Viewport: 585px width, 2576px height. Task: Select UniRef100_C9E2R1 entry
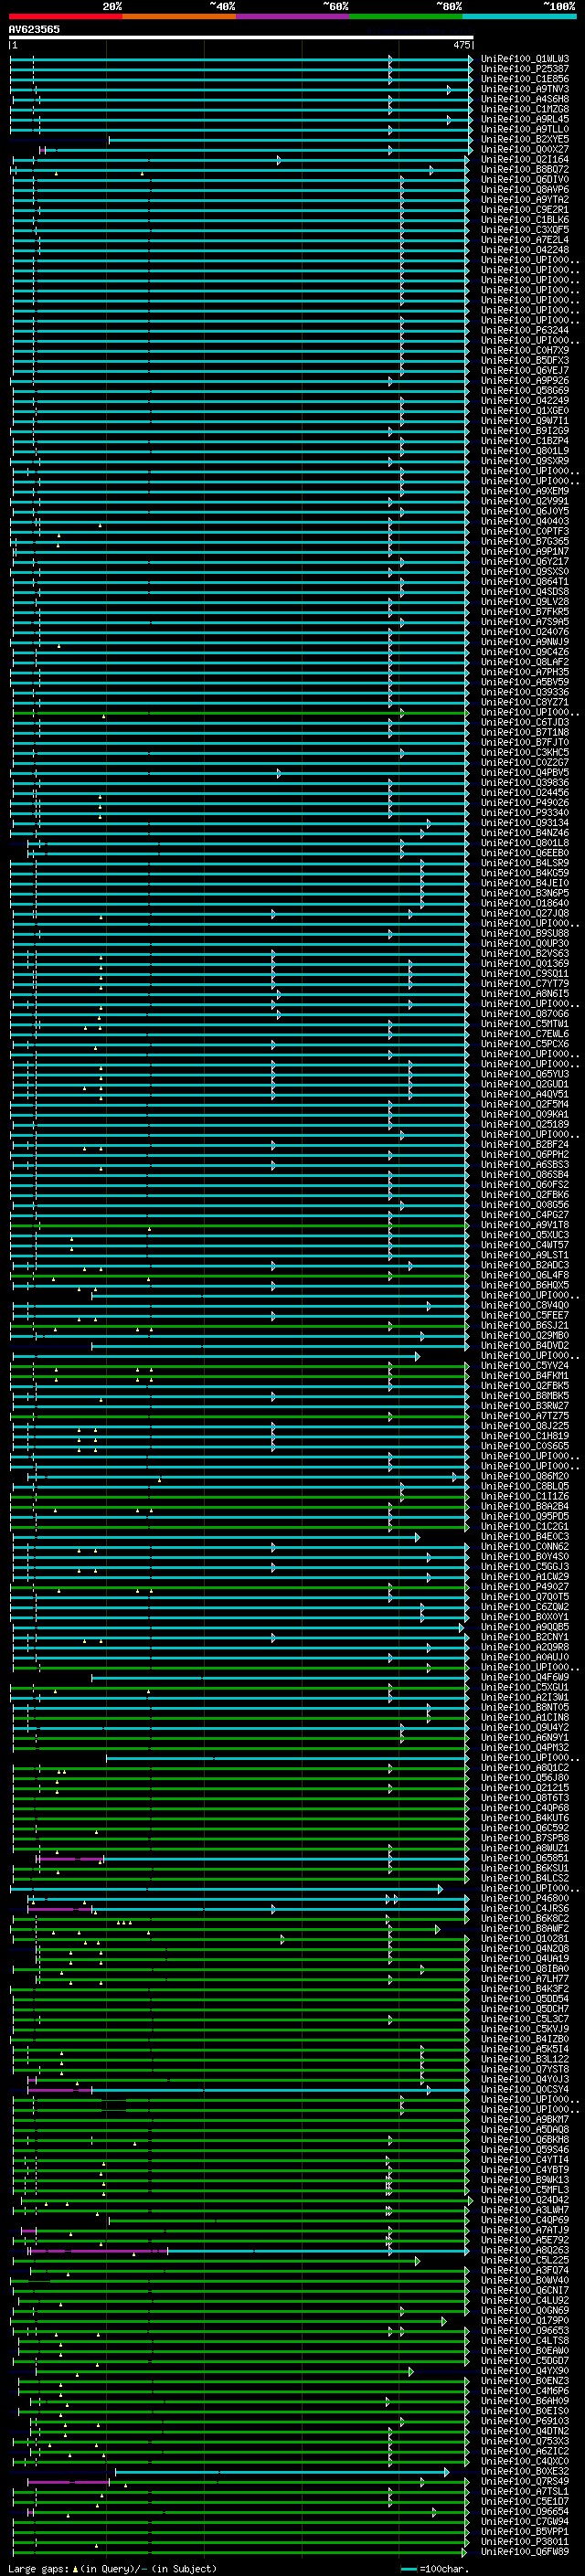pyautogui.click(x=525, y=210)
